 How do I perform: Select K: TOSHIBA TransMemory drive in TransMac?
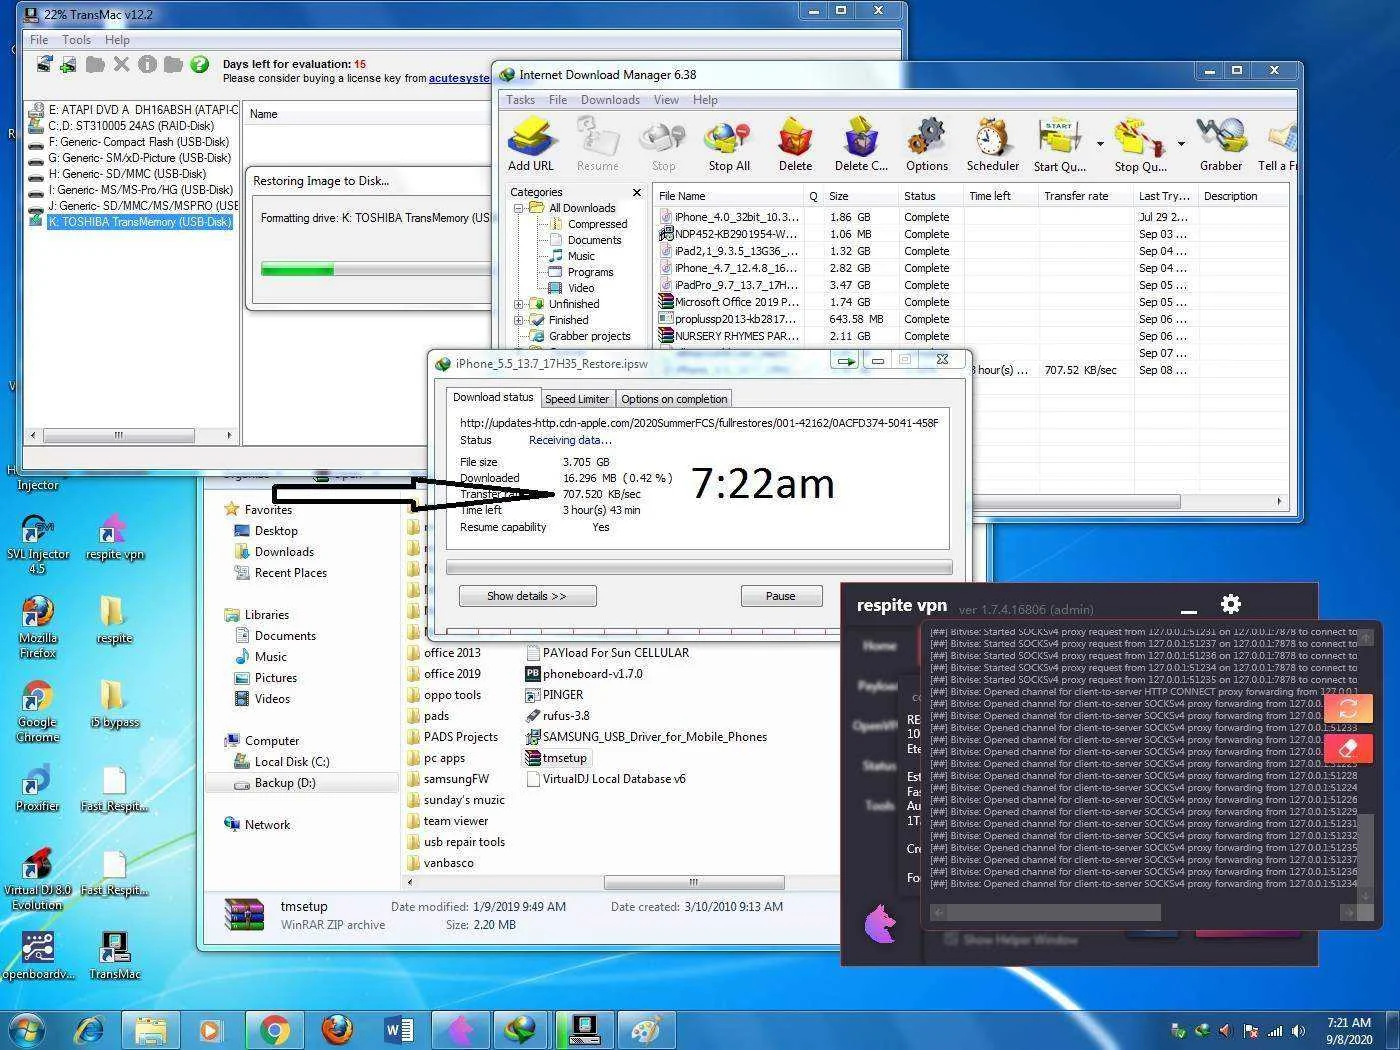[x=139, y=222]
